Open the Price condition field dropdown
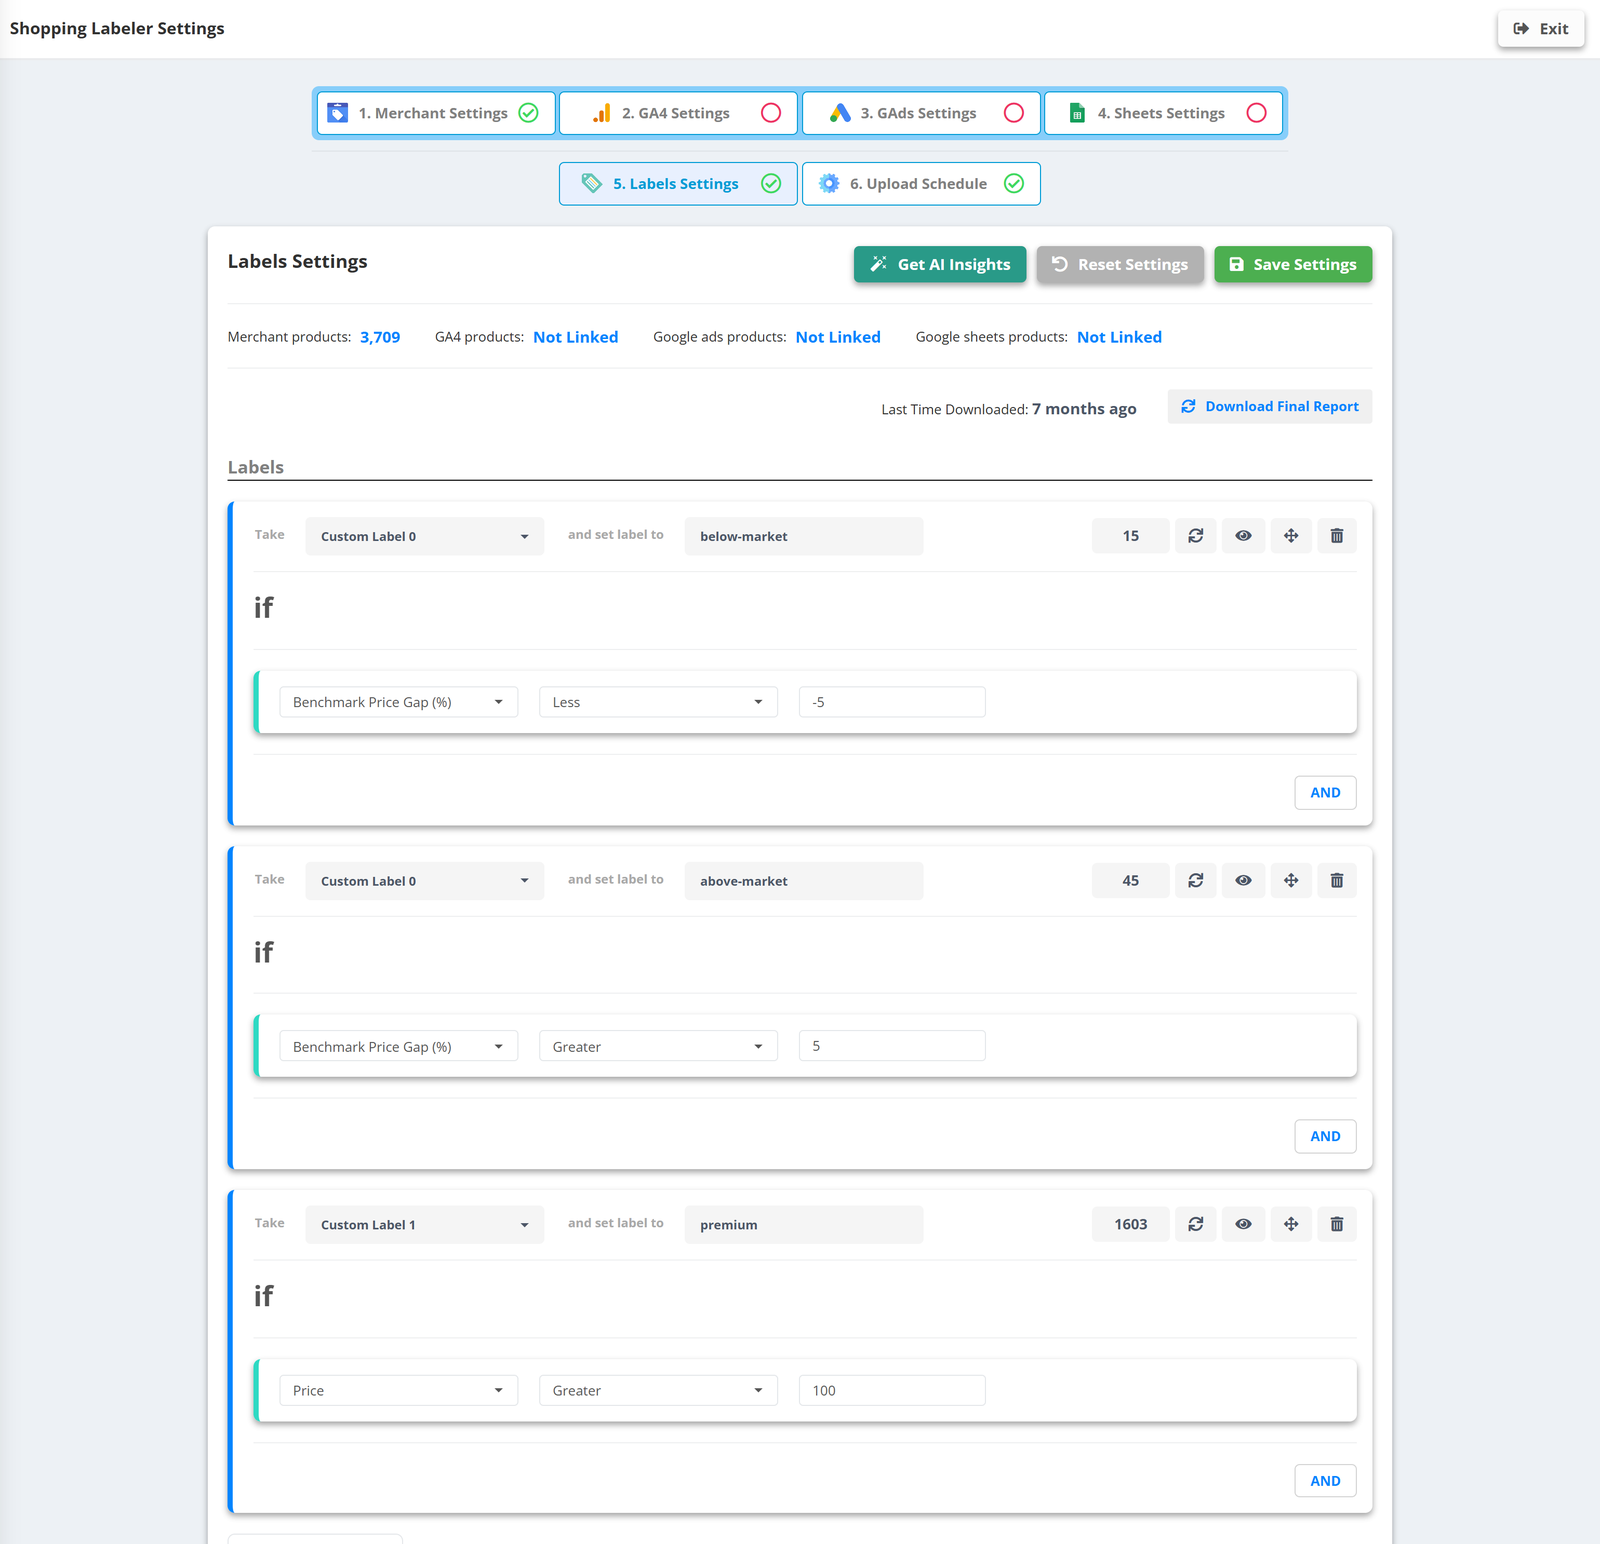 click(x=398, y=1390)
